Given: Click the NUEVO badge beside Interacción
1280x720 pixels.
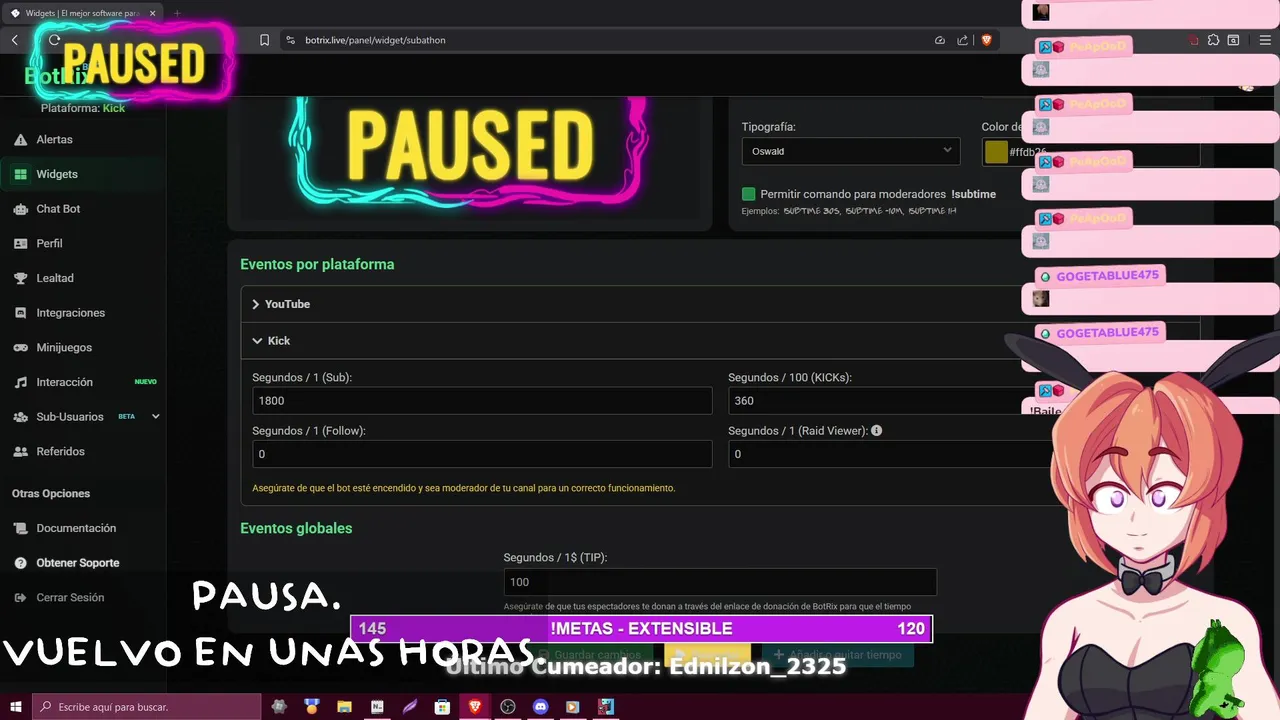Looking at the screenshot, I should pos(146,382).
